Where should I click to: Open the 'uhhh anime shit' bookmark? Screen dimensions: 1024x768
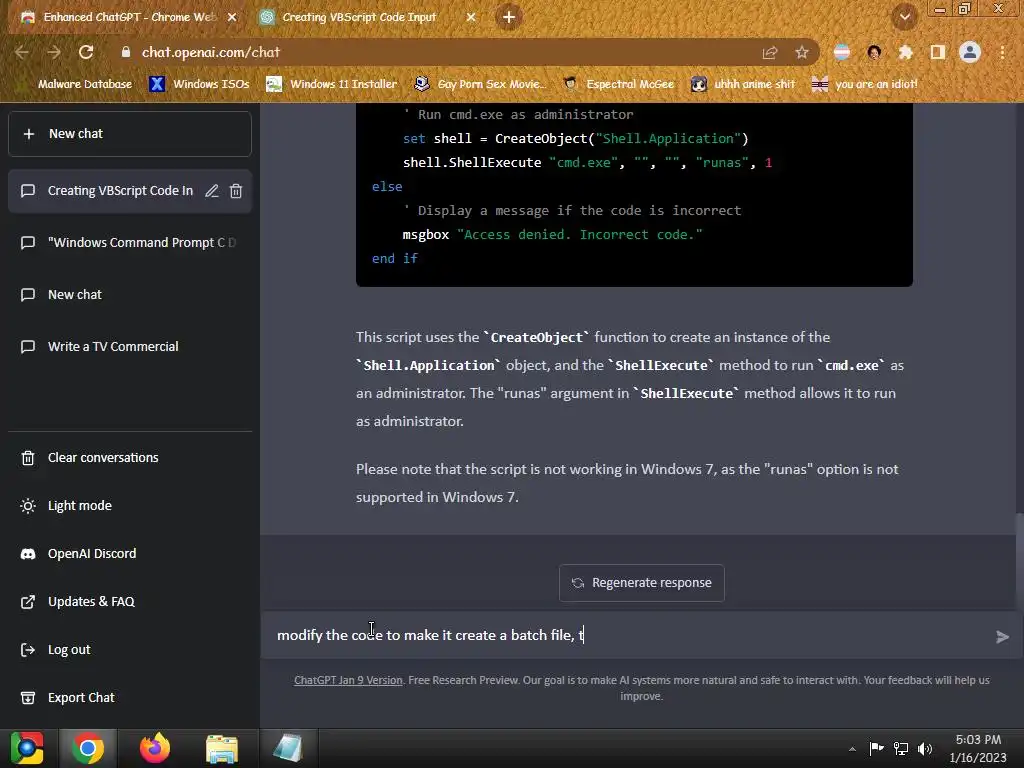(743, 84)
